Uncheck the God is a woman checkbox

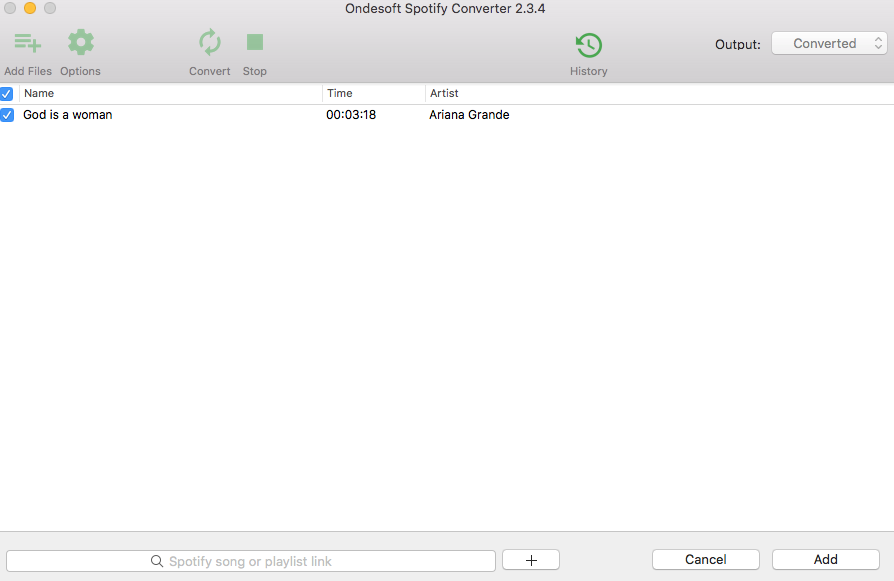click(7, 115)
